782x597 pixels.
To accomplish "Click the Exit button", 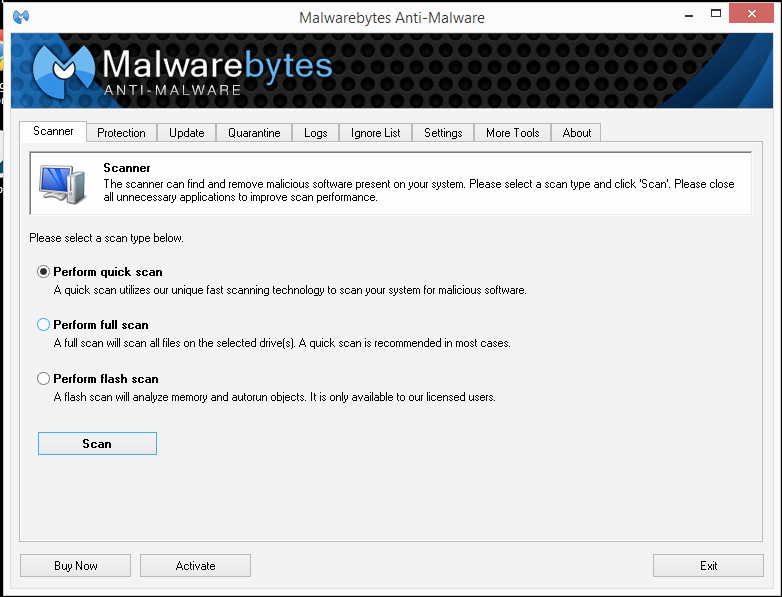I will tap(708, 566).
